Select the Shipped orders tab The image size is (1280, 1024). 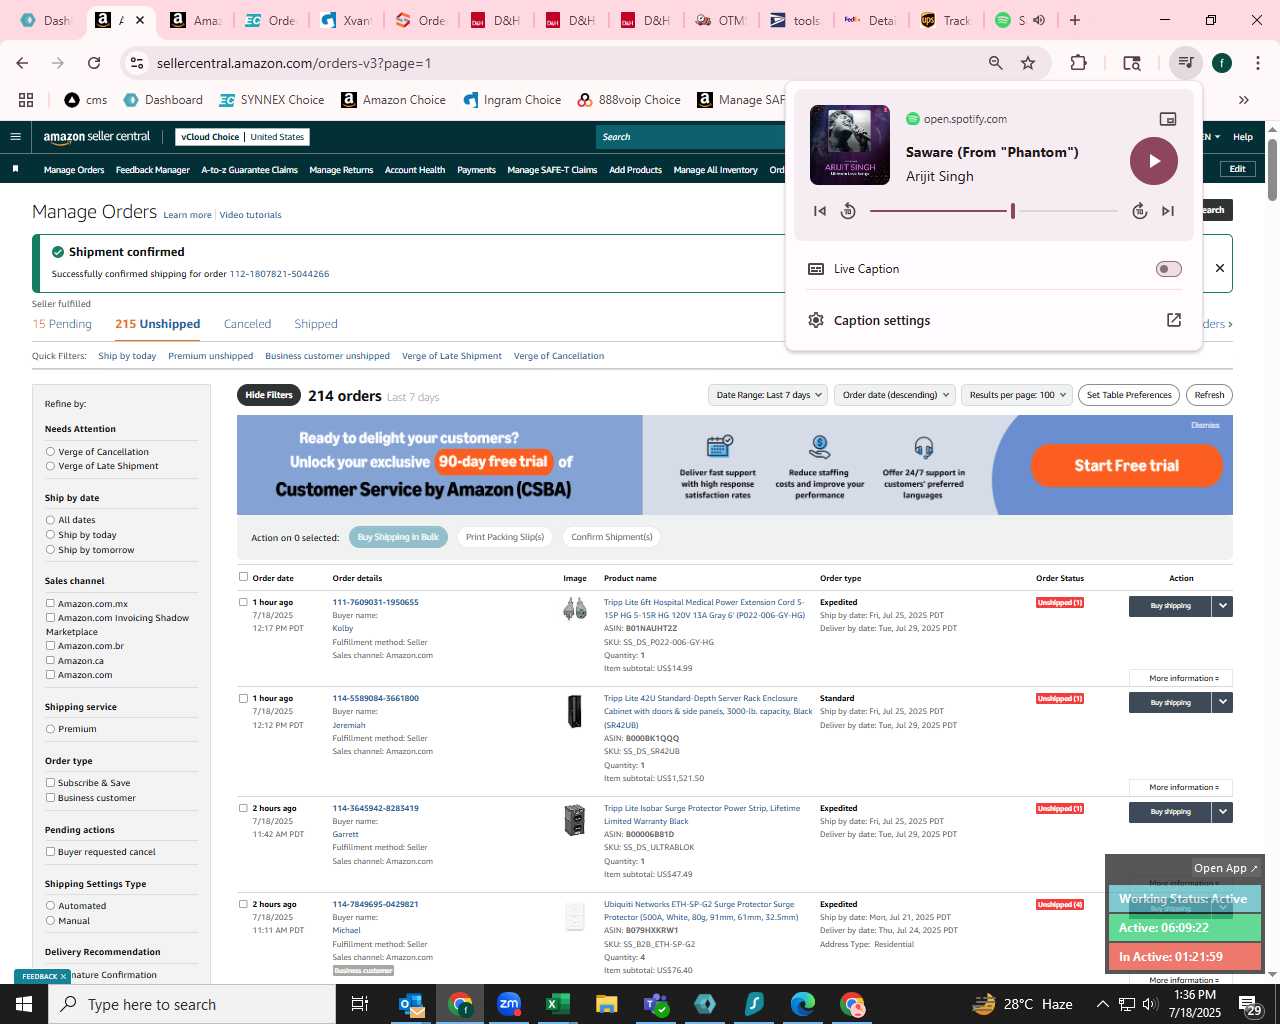pyautogui.click(x=316, y=324)
